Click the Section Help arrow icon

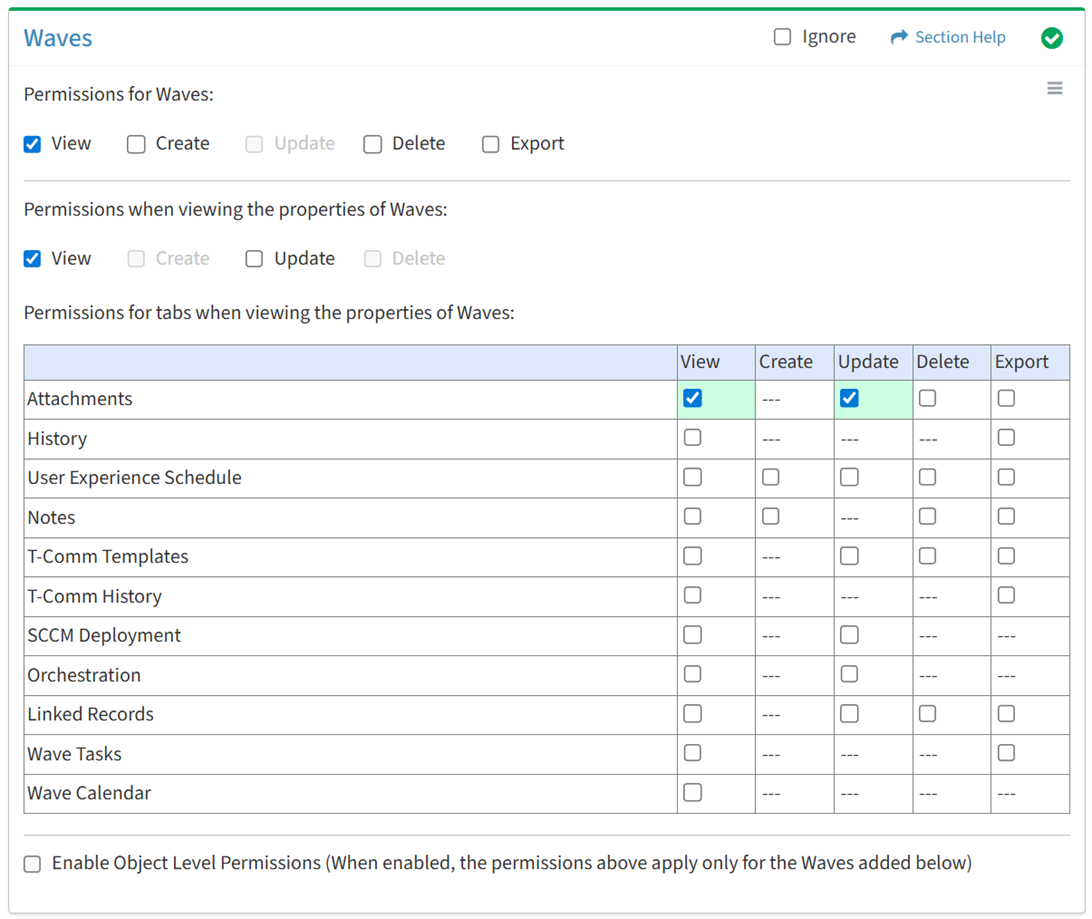899,37
